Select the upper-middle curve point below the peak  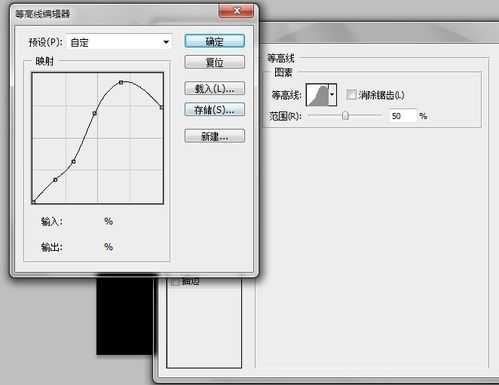[95, 113]
